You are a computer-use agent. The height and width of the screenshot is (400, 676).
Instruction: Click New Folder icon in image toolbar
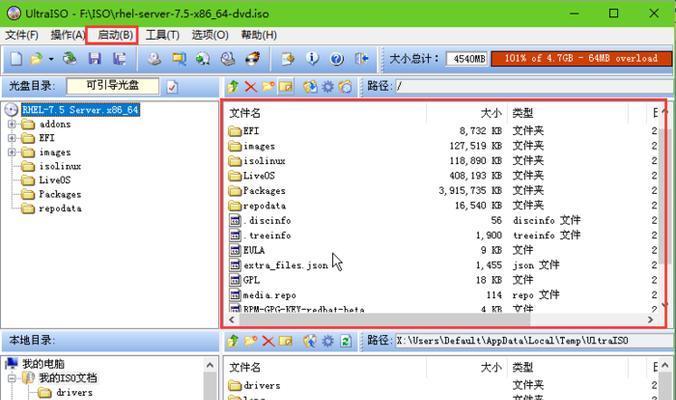click(268, 87)
